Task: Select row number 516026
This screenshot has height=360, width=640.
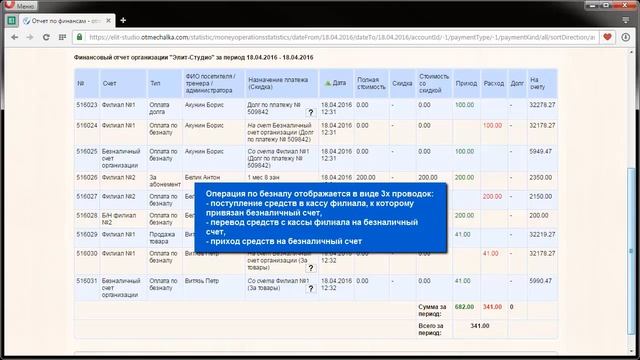Action: click(x=87, y=178)
